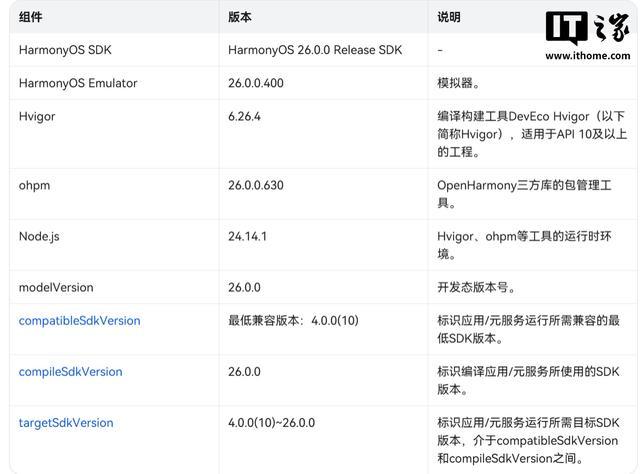Image resolution: width=640 pixels, height=474 pixels.
Task: Click the OpenHarmony三方库 description text
Action: [x=524, y=194]
